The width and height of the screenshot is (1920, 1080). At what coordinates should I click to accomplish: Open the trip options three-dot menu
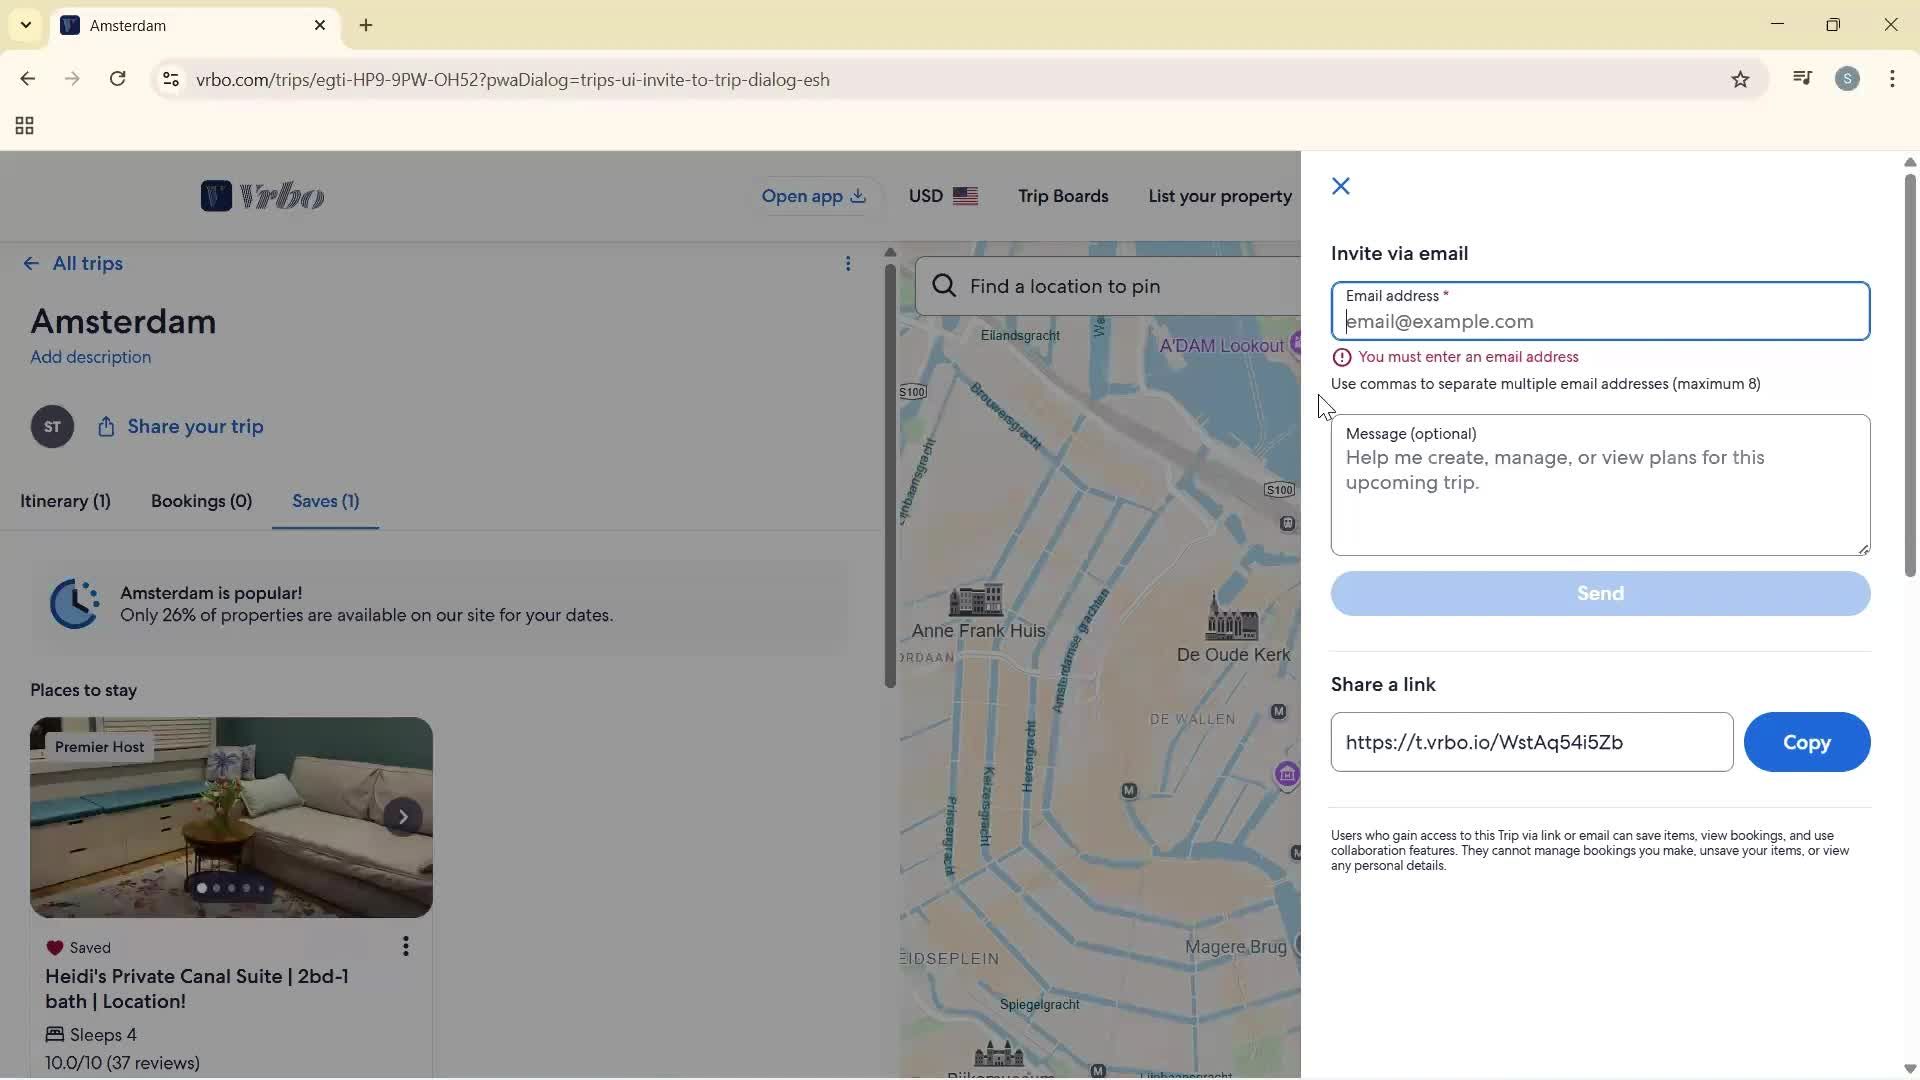(x=849, y=263)
